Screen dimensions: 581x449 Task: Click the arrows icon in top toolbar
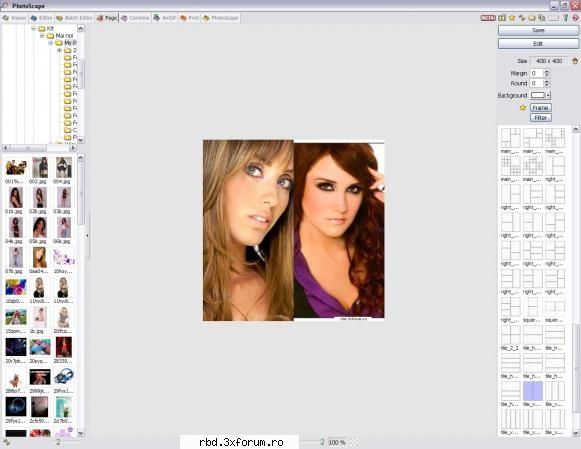click(522, 18)
